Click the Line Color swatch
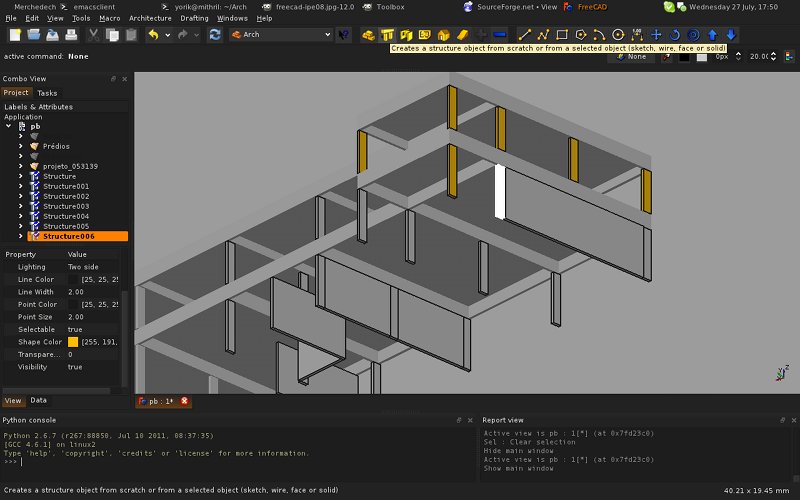The height and width of the screenshot is (500, 800). pyautogui.click(x=73, y=280)
